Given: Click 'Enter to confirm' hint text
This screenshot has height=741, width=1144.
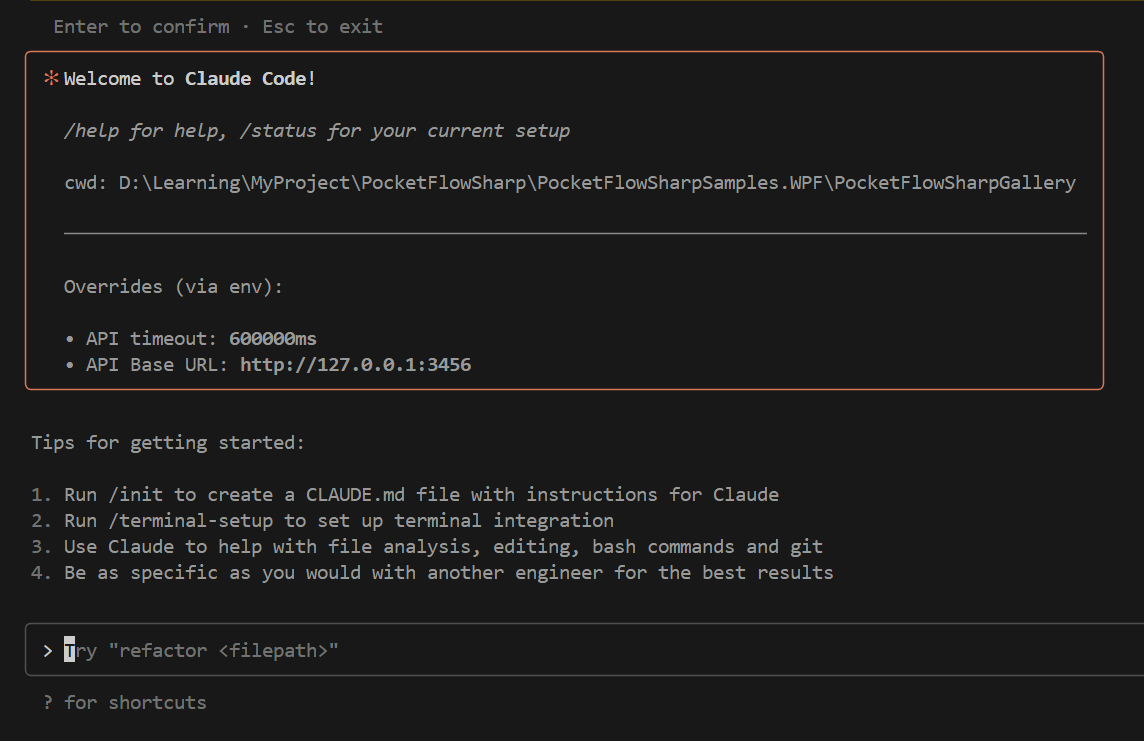Looking at the screenshot, I should [141, 27].
